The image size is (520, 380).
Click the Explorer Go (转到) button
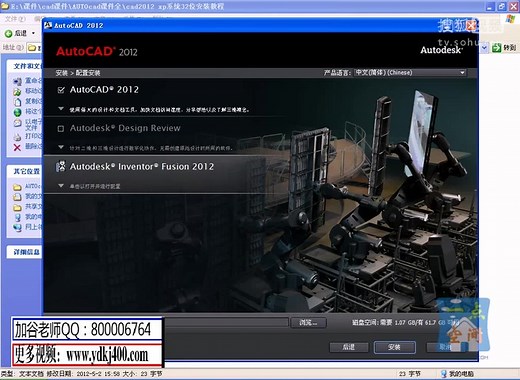[x=504, y=48]
